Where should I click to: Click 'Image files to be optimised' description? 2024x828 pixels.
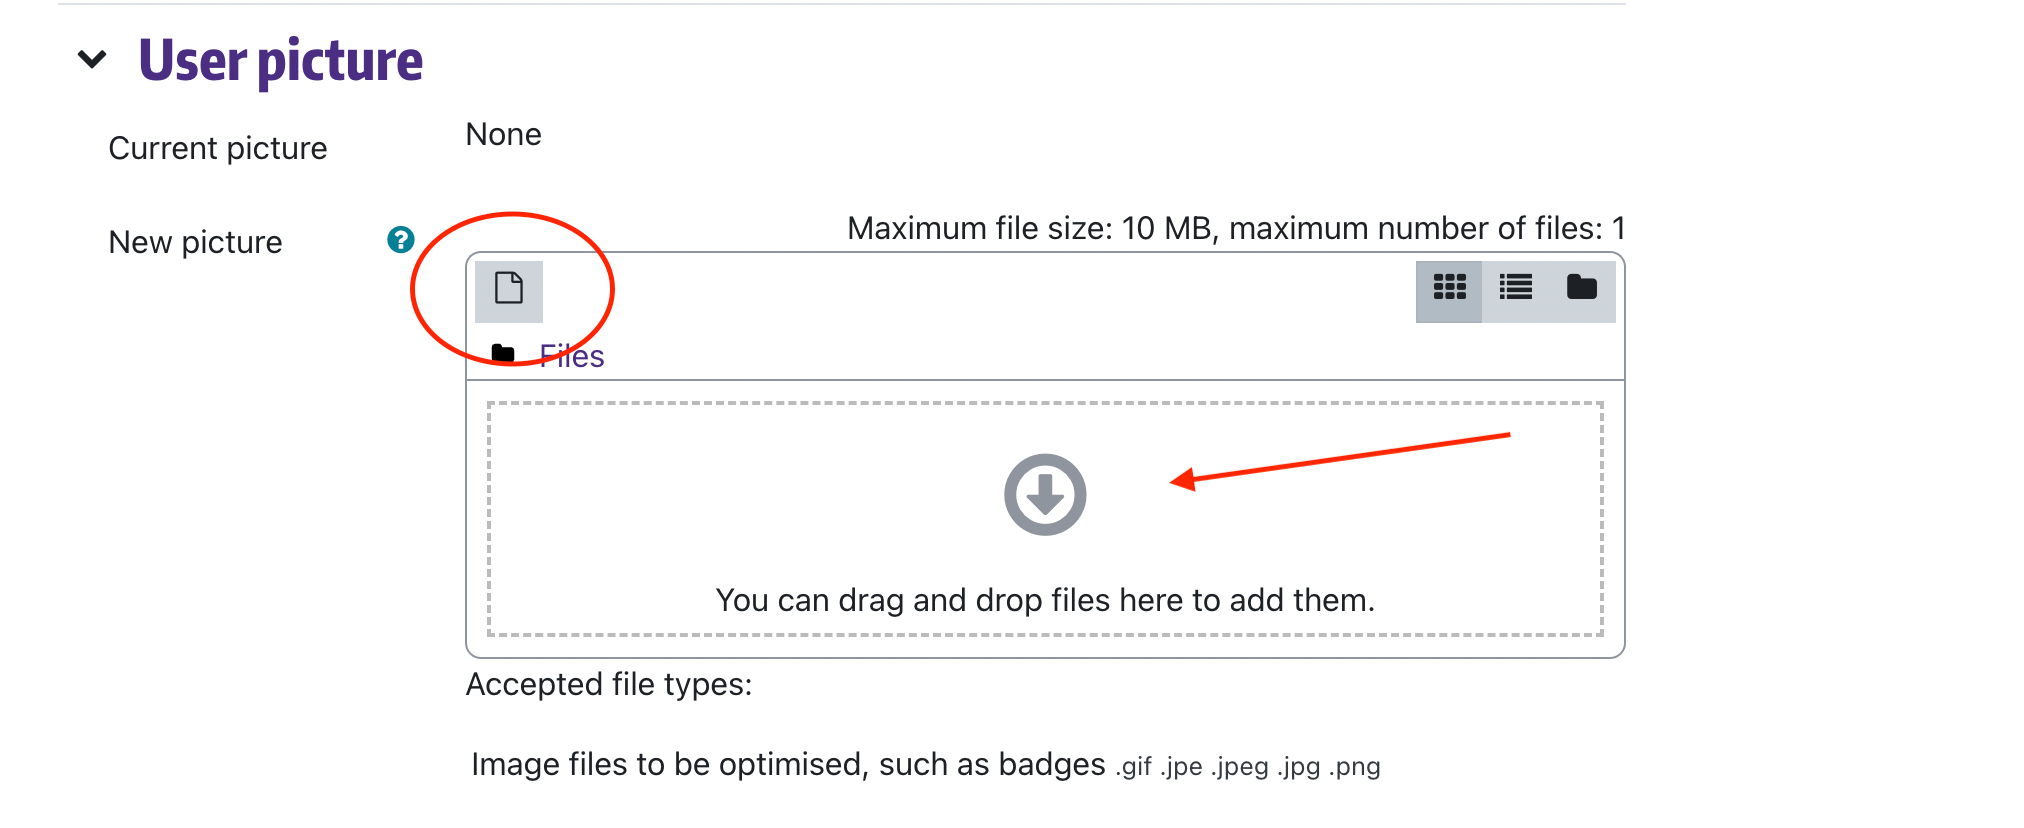788,764
